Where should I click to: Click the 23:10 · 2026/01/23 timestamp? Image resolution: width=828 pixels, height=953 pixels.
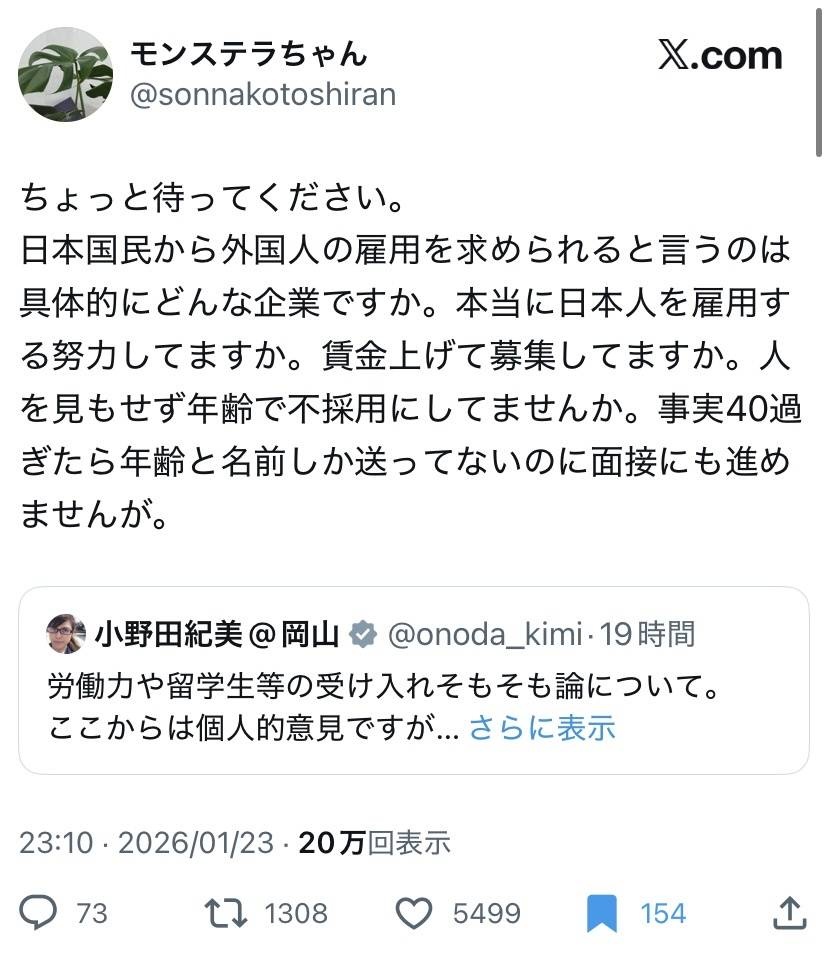[x=146, y=842]
